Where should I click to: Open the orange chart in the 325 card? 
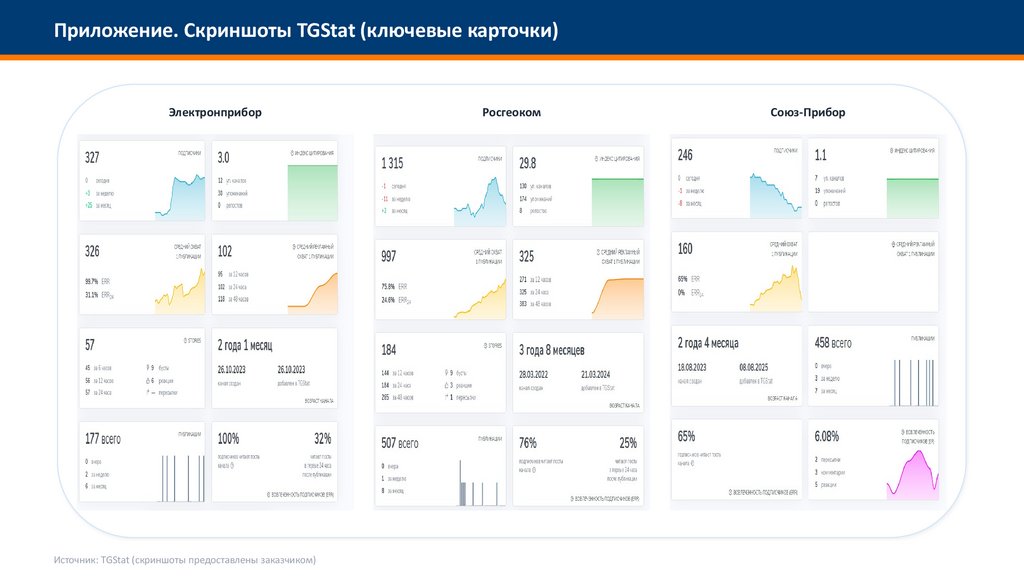[x=618, y=298]
